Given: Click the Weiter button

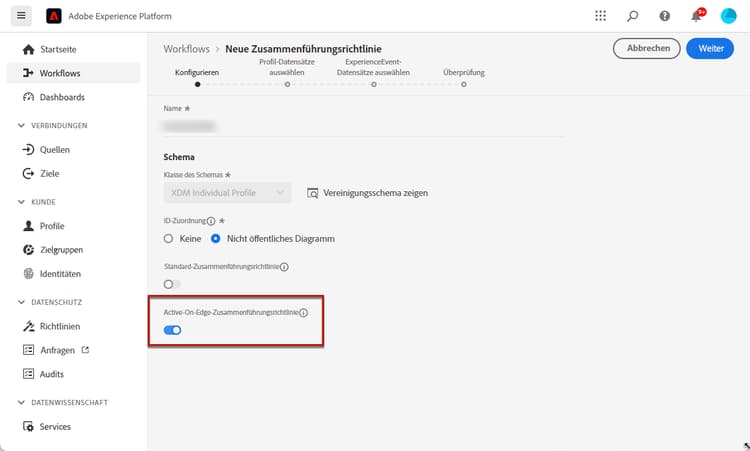Looking at the screenshot, I should pos(710,48).
